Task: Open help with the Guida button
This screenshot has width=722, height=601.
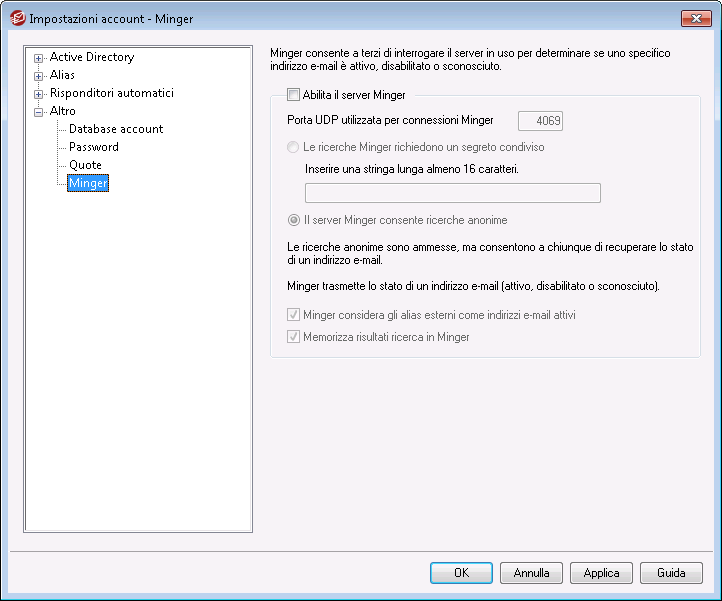Action: coord(671,573)
